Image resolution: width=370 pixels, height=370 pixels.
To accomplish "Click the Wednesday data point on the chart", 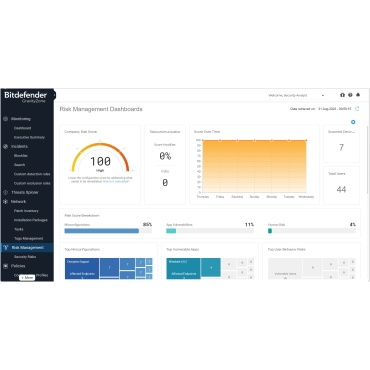I will 306,140.
